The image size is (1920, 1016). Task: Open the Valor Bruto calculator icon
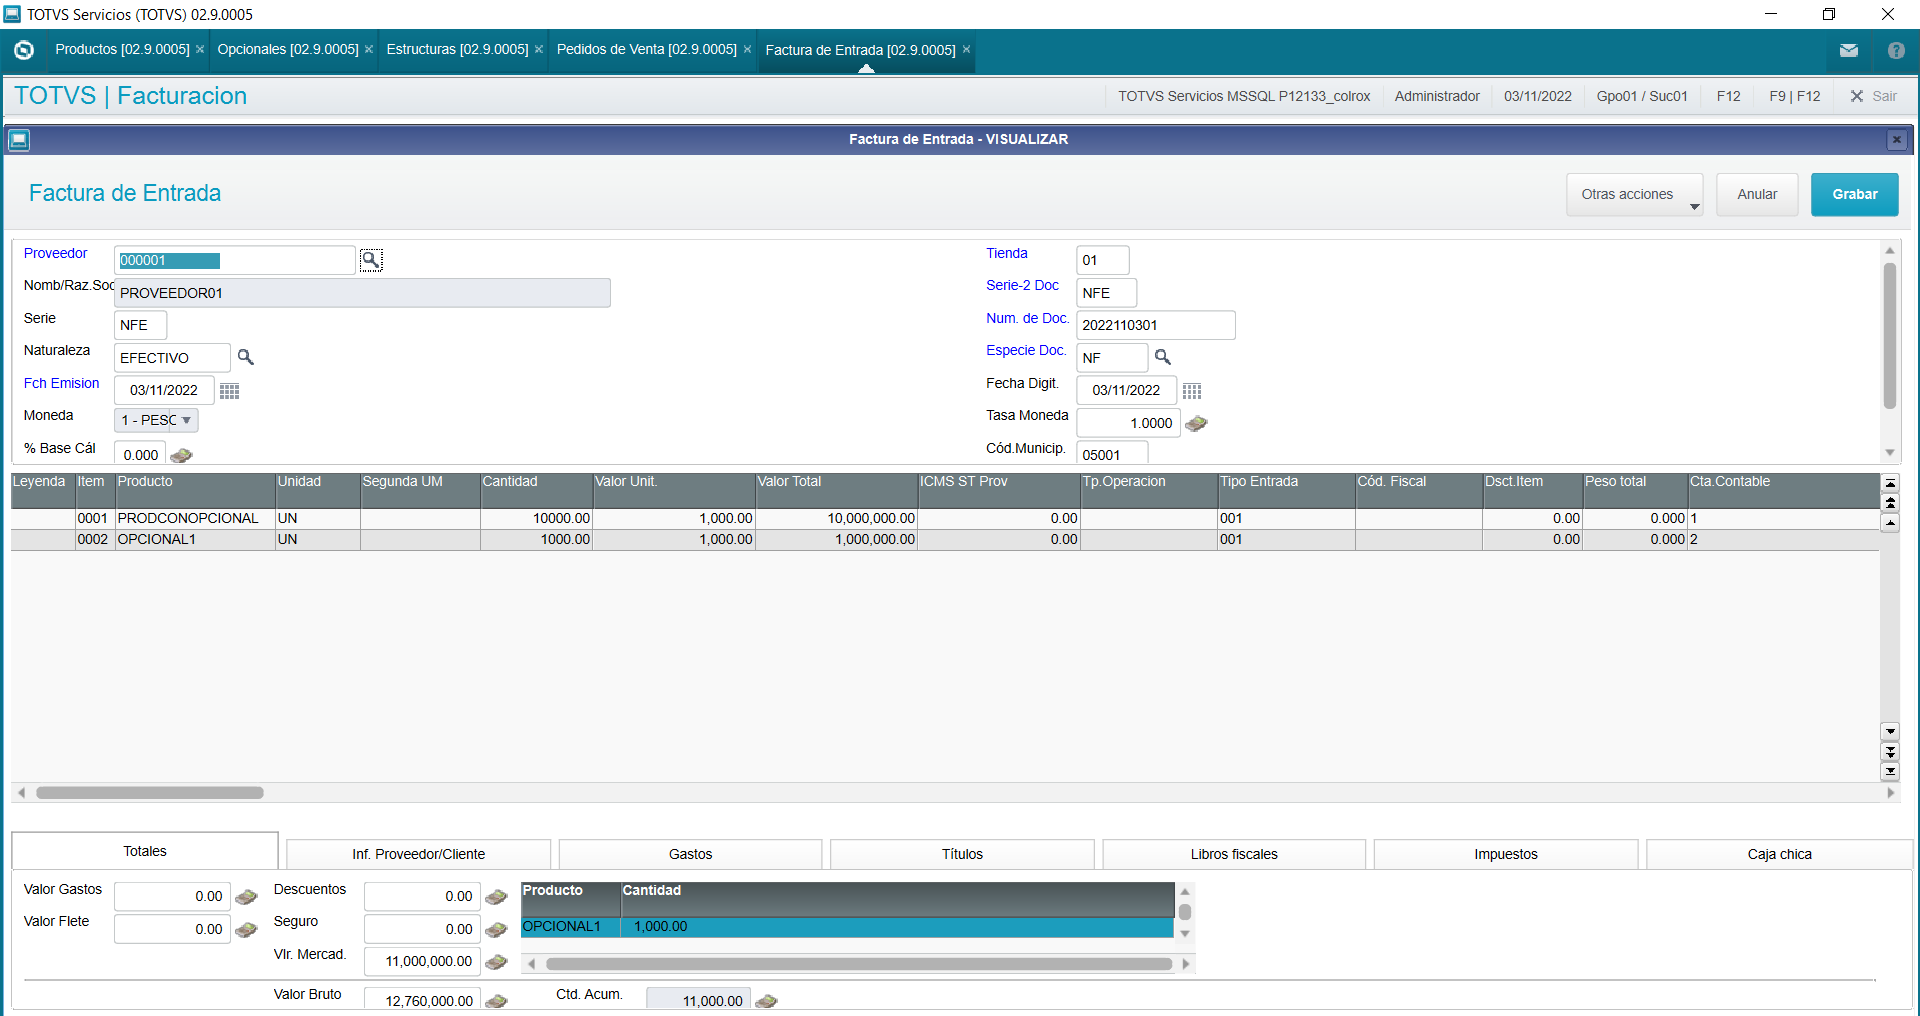coord(496,1001)
